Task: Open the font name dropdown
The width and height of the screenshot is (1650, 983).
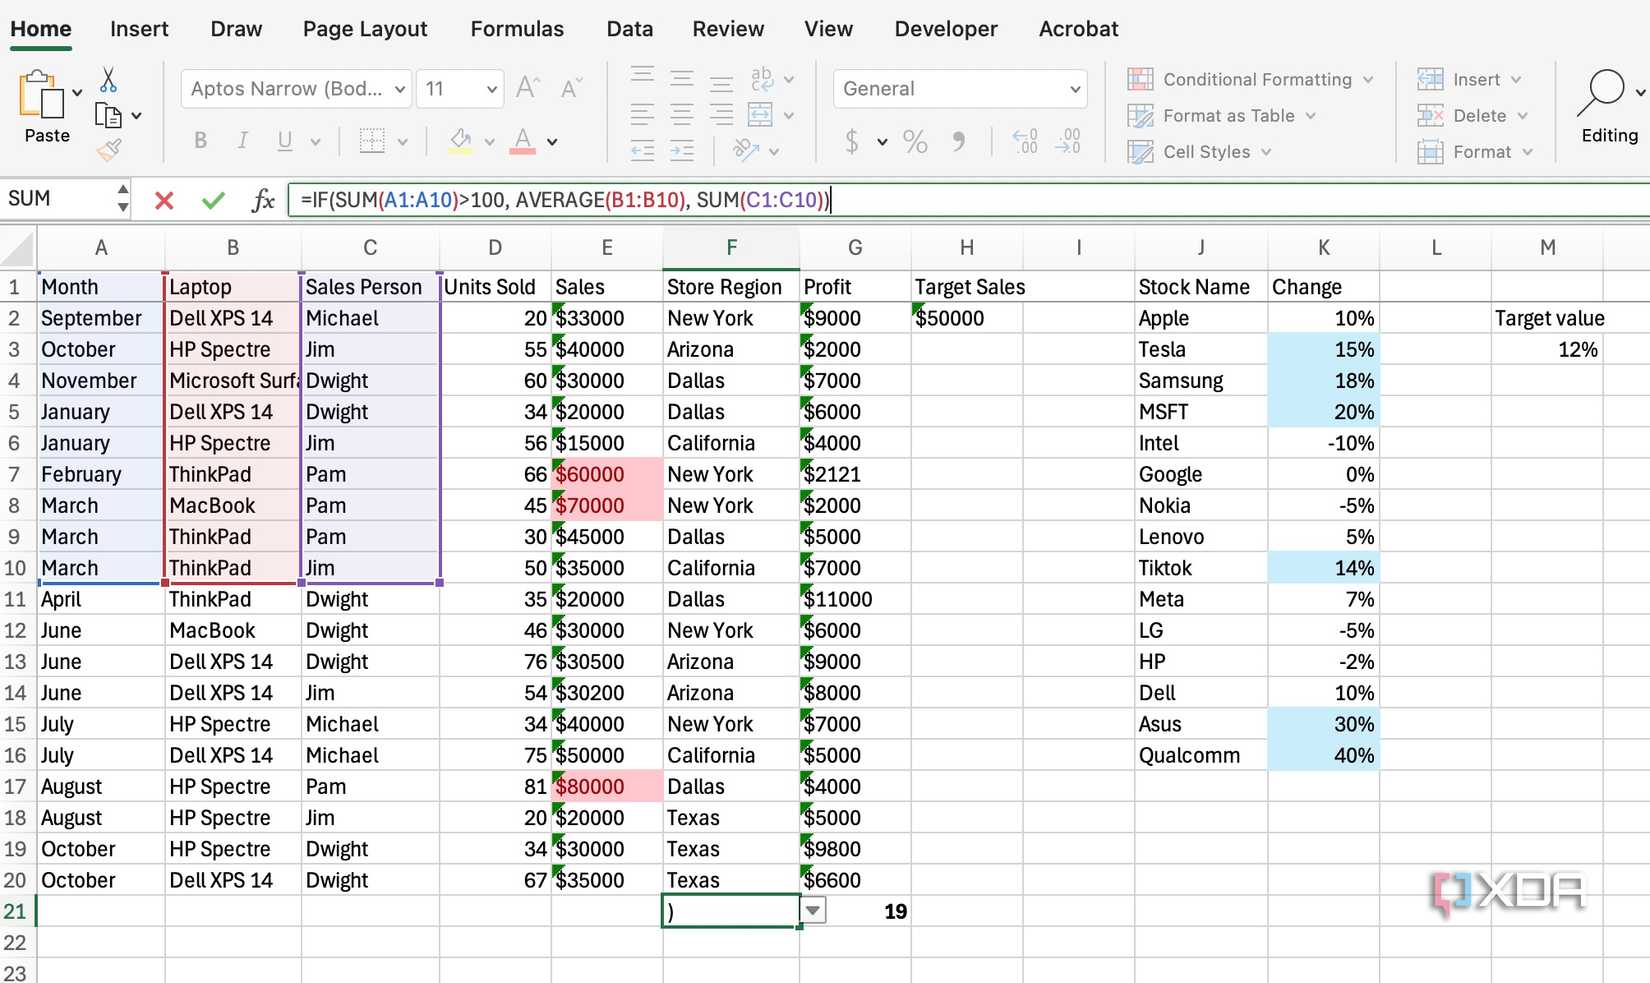Action: pyautogui.click(x=399, y=89)
